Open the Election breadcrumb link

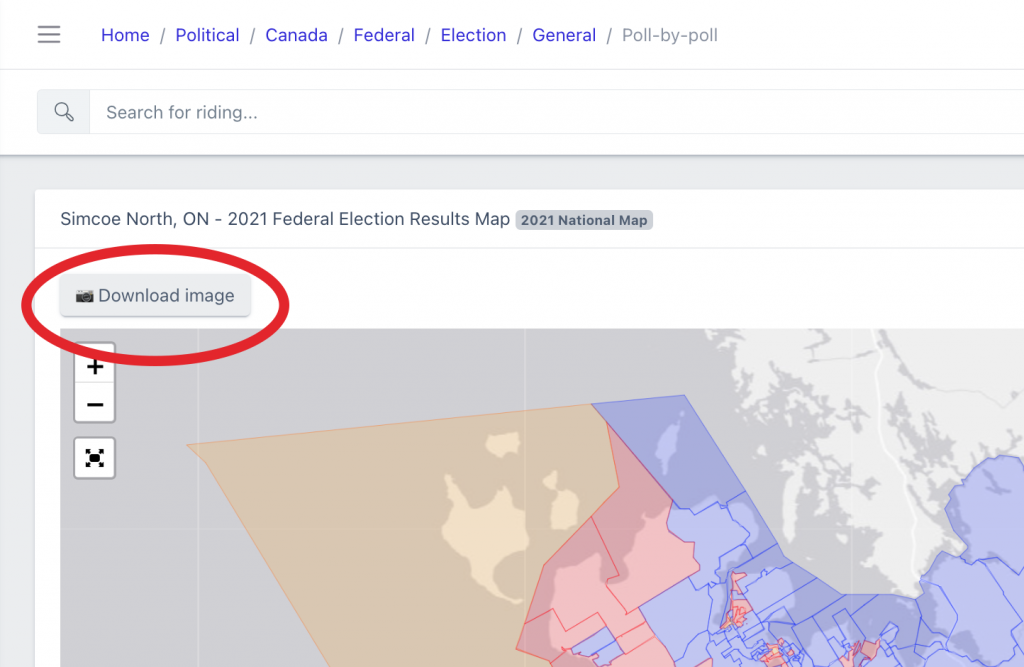click(473, 35)
